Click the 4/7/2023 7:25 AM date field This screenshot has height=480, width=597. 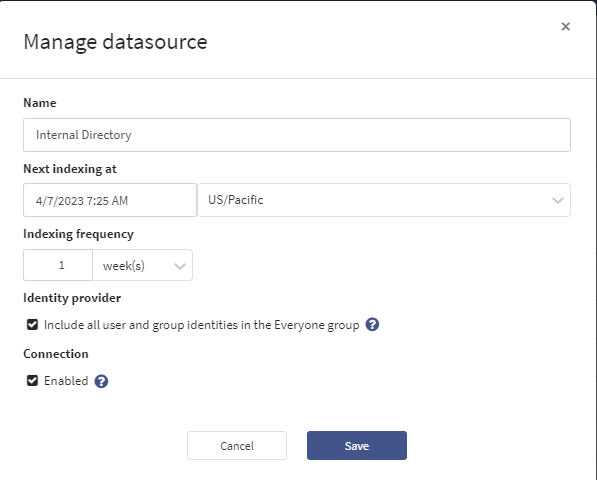(x=110, y=200)
